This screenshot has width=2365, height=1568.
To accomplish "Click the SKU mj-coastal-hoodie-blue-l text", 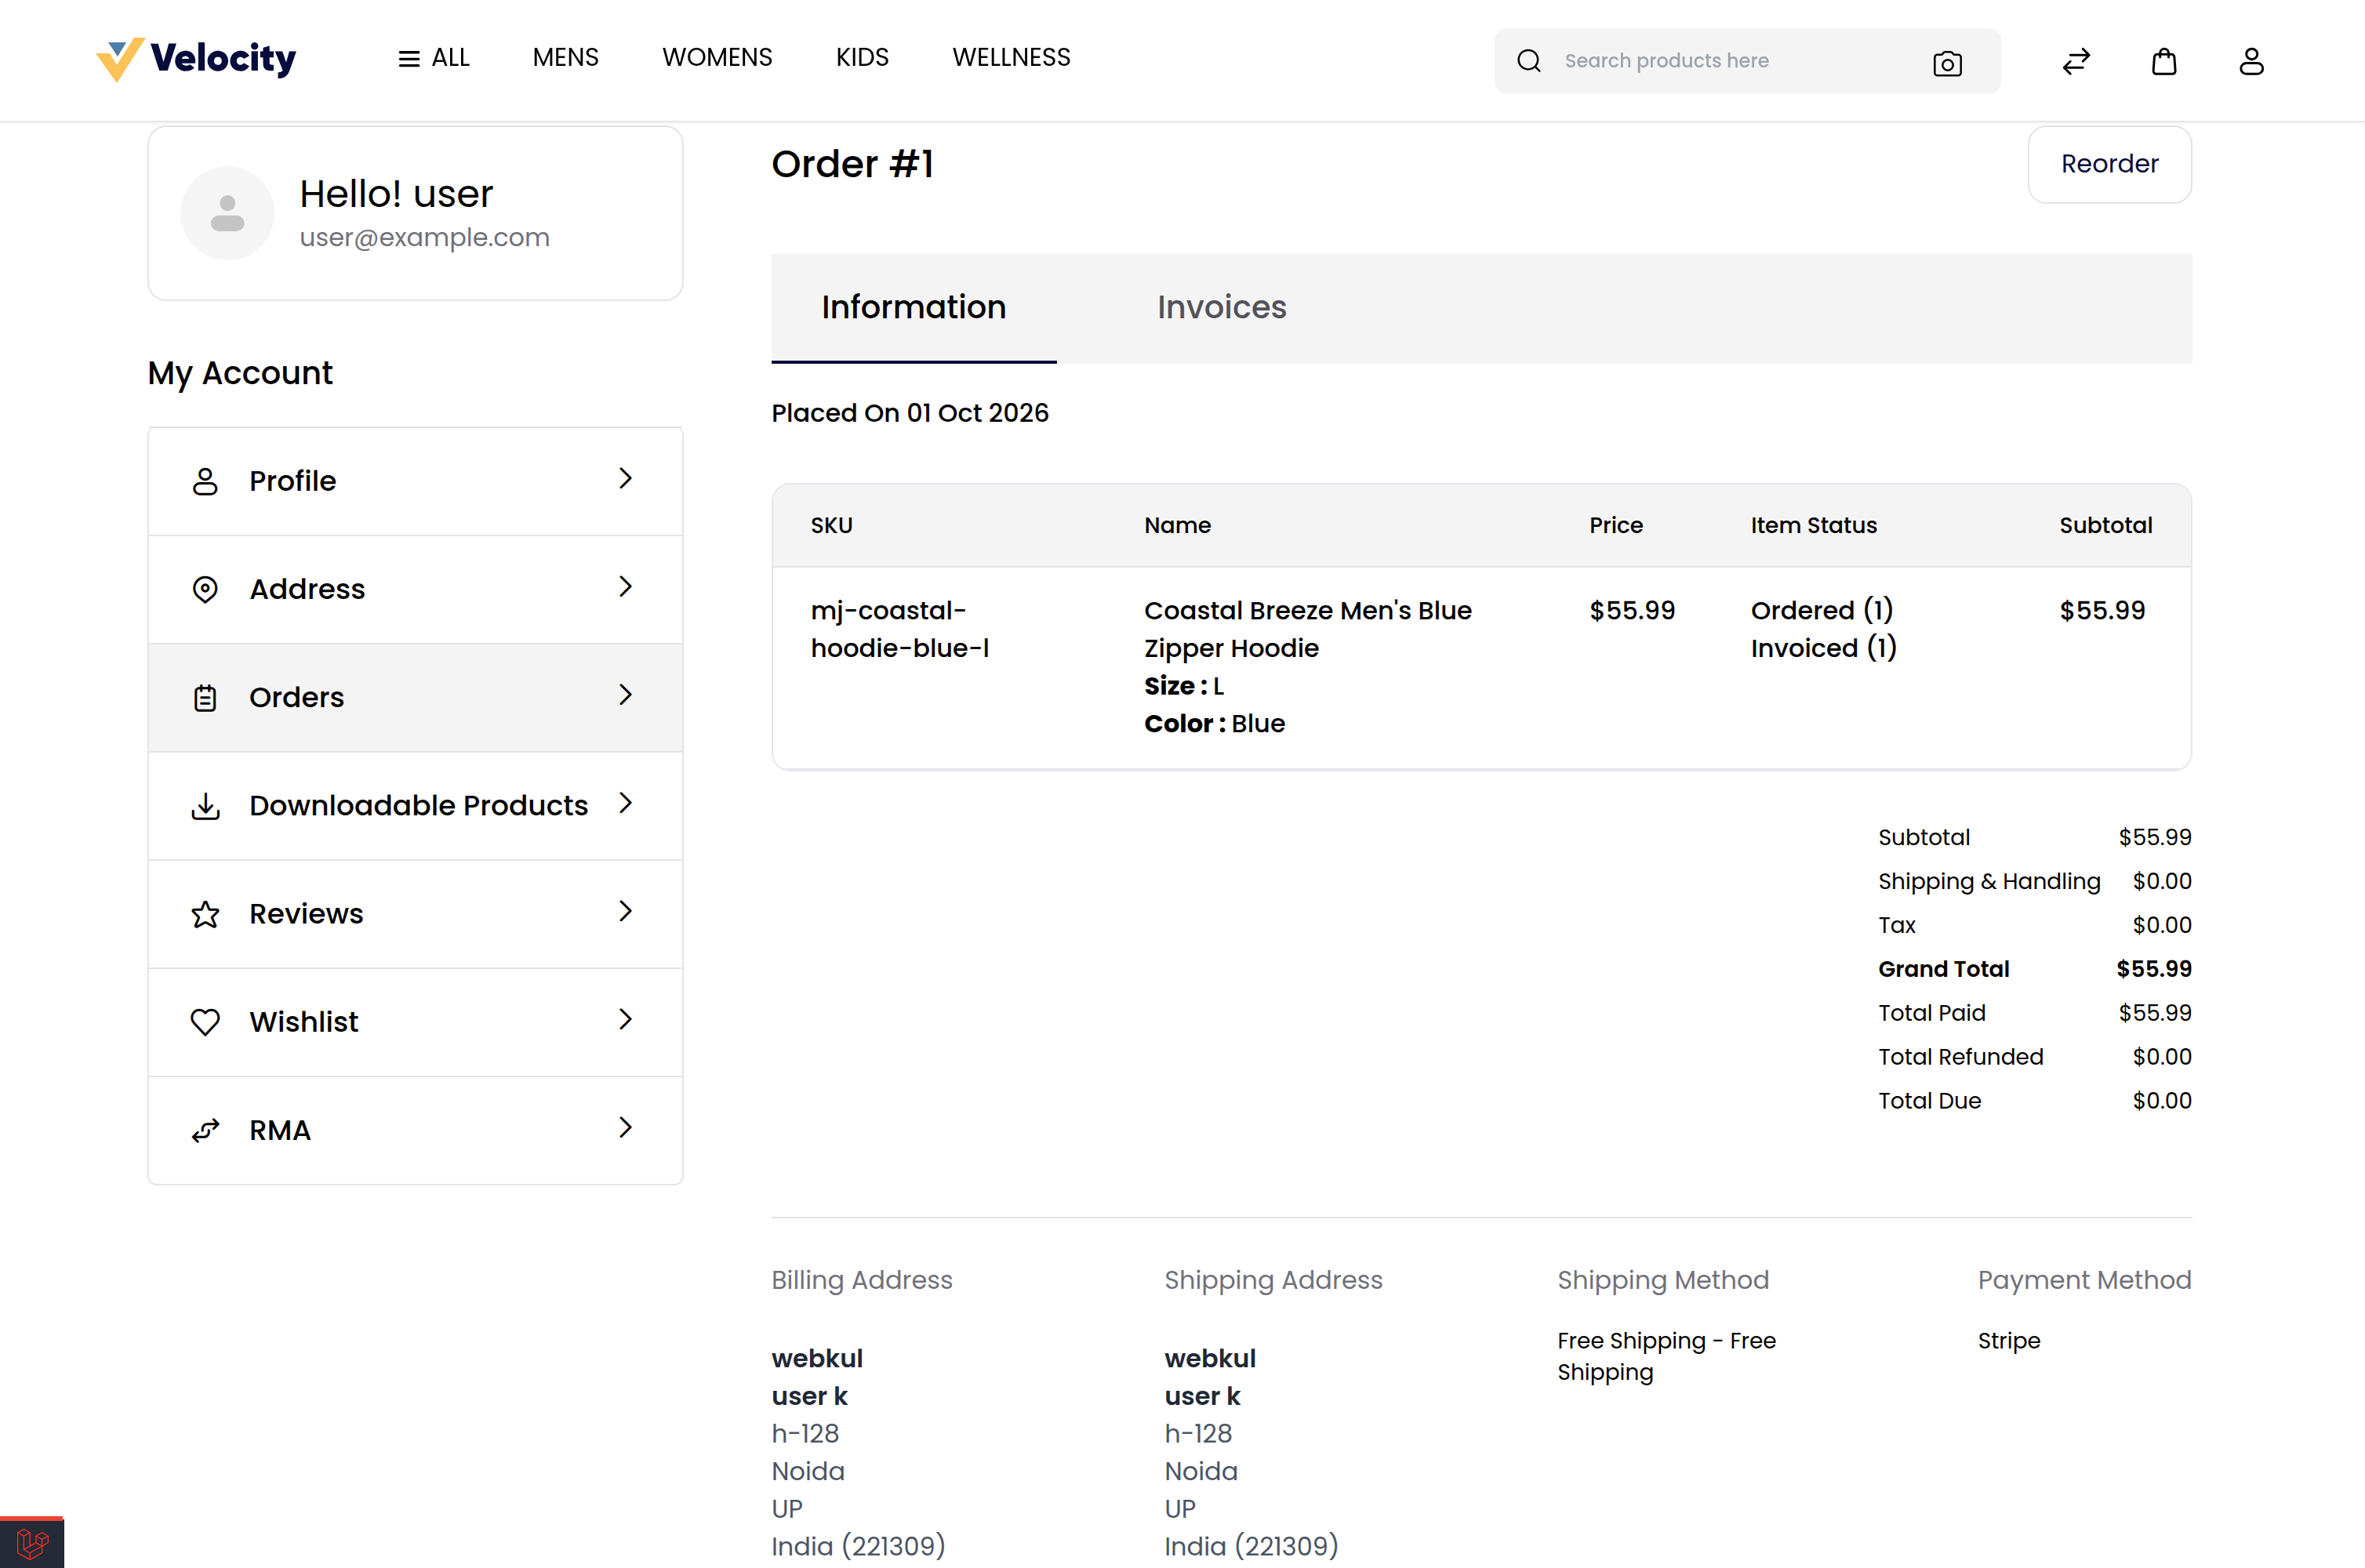I will pos(899,629).
